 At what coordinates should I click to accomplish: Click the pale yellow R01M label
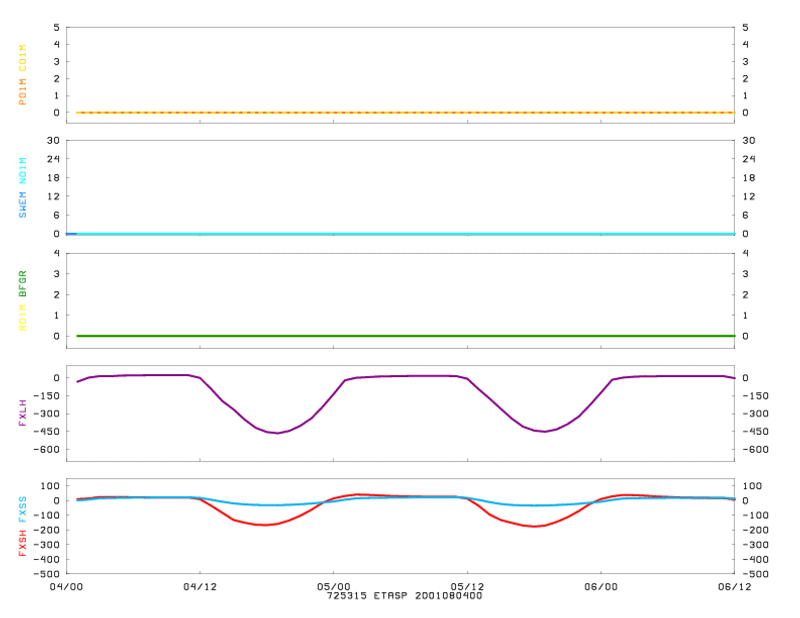[22, 318]
